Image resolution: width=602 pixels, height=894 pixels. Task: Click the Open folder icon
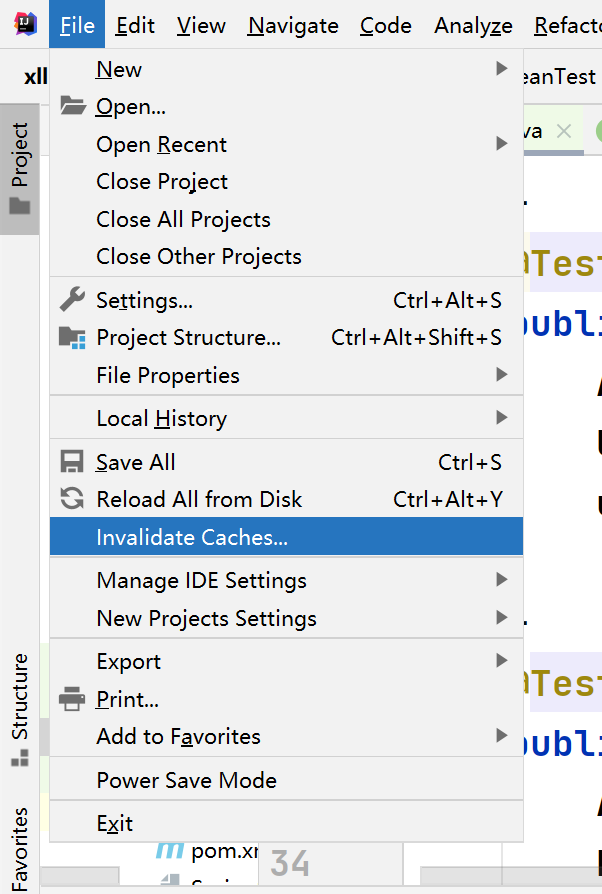pos(72,107)
